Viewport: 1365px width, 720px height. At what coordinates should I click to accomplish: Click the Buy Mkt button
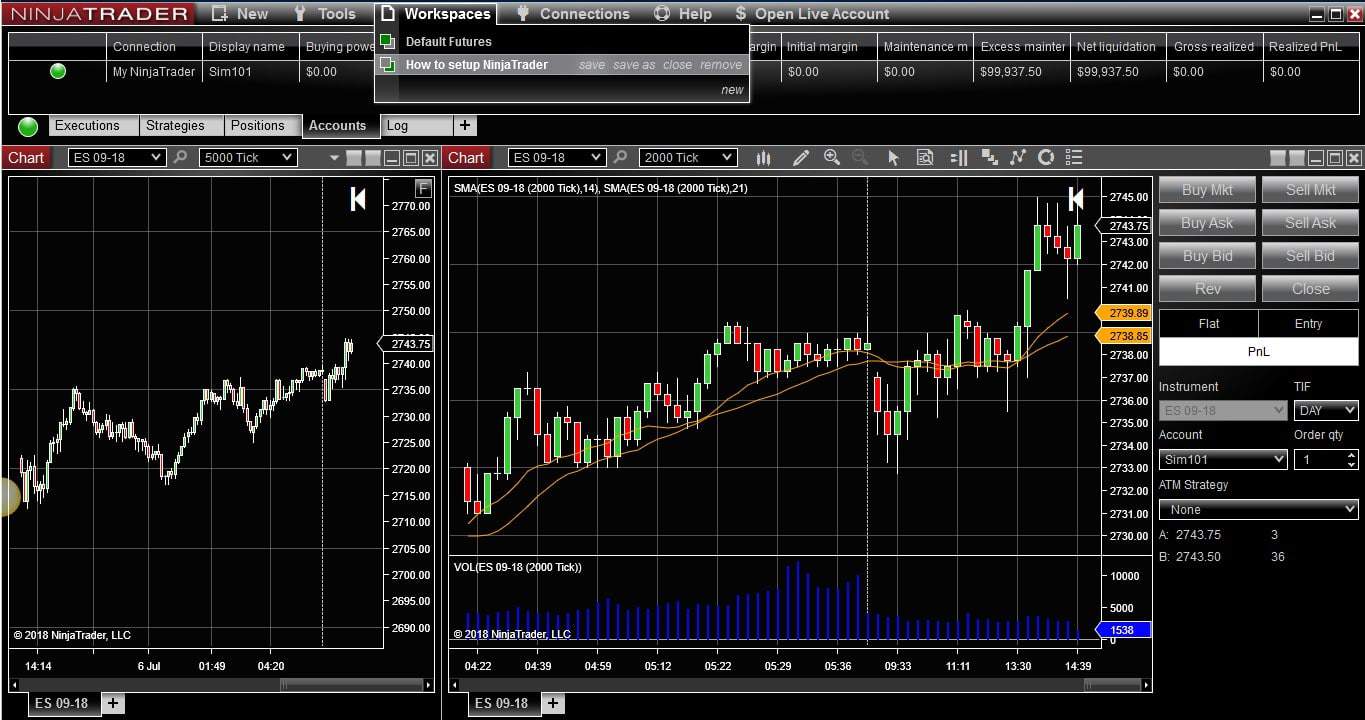coord(1207,190)
